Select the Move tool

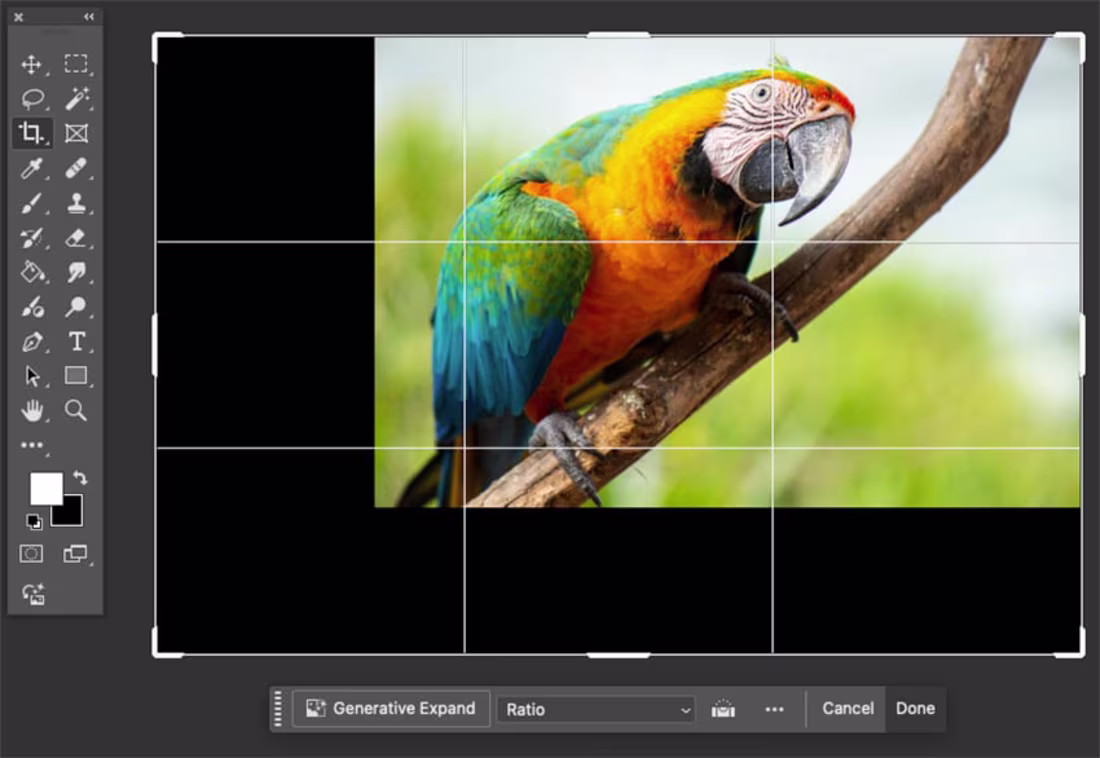click(x=33, y=63)
